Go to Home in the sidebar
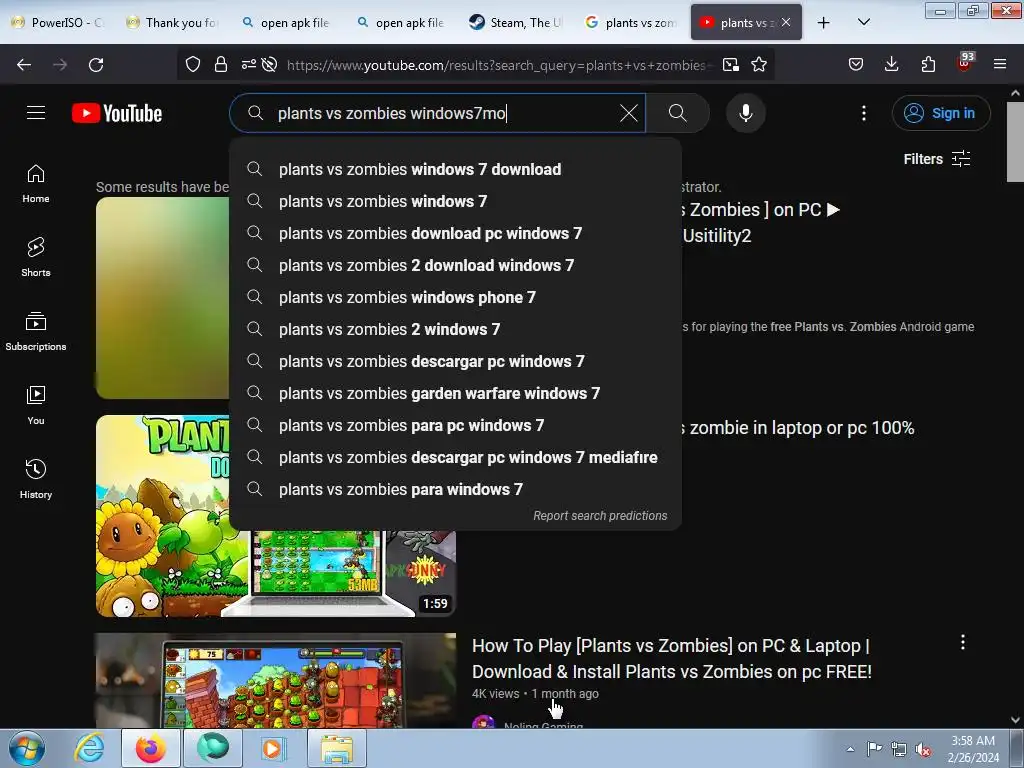This screenshot has width=1024, height=768. tap(36, 184)
